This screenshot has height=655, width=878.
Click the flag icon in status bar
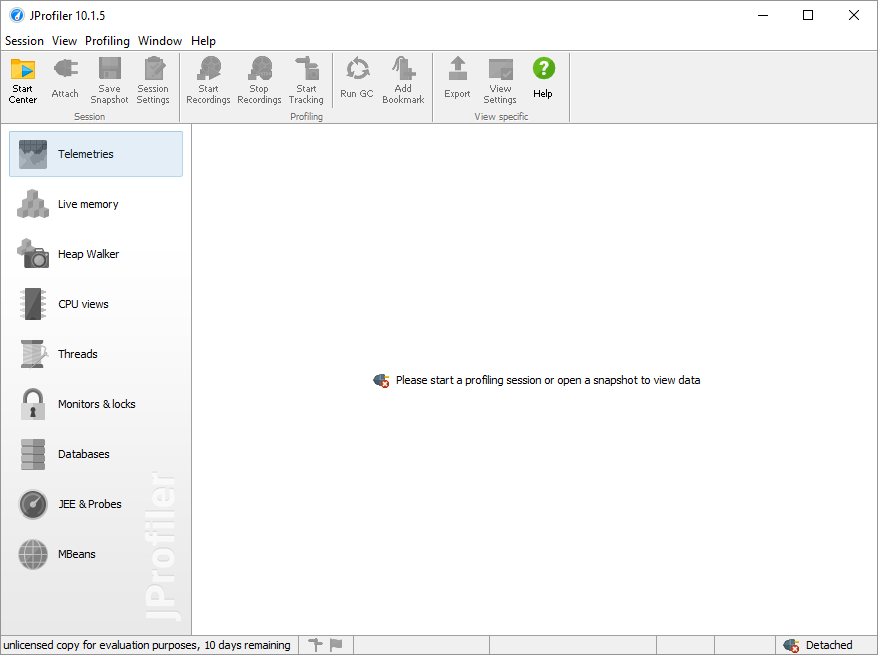point(336,645)
